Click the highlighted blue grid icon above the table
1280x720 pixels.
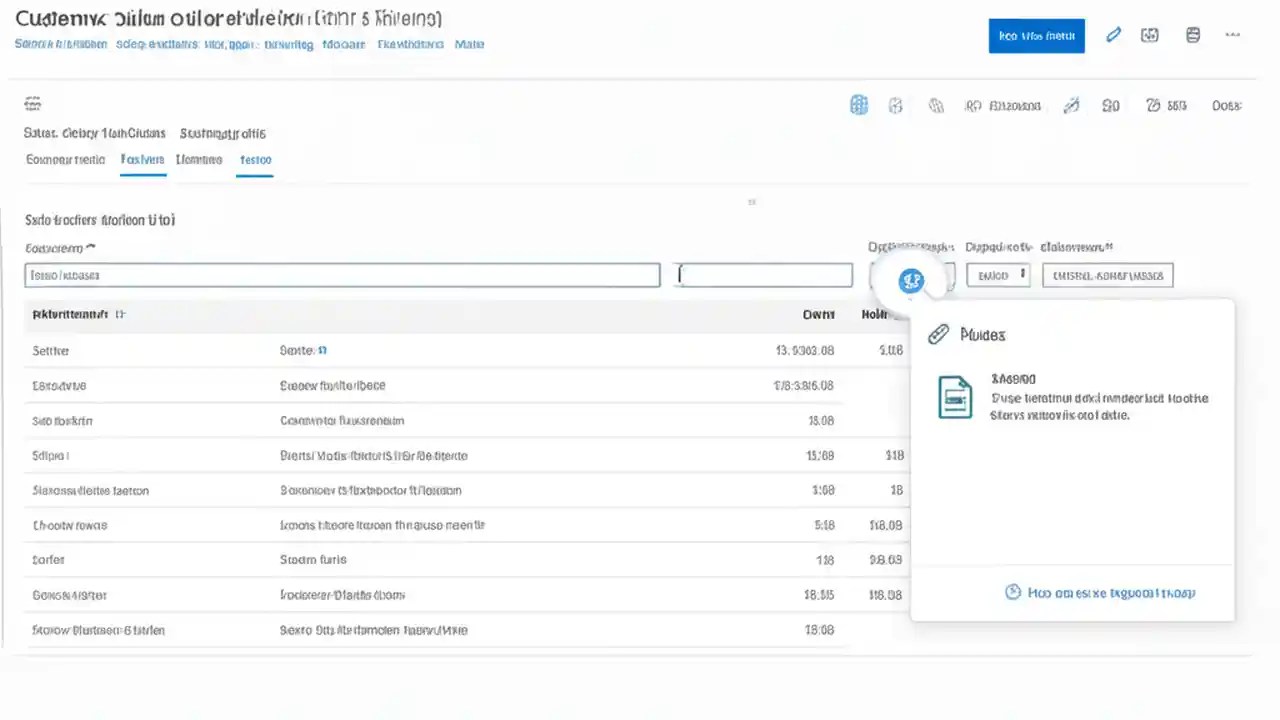[x=858, y=105]
